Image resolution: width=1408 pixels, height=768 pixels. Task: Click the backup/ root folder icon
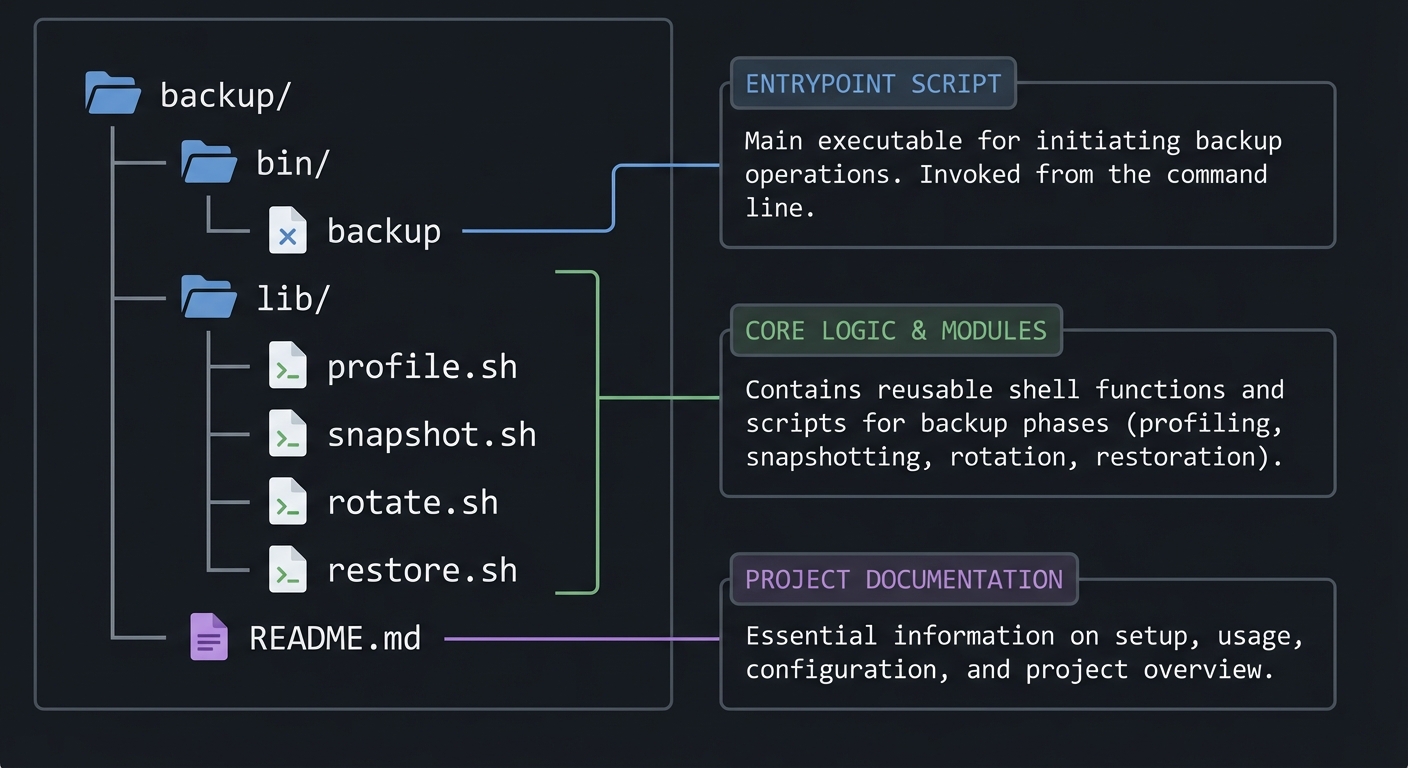tap(113, 93)
